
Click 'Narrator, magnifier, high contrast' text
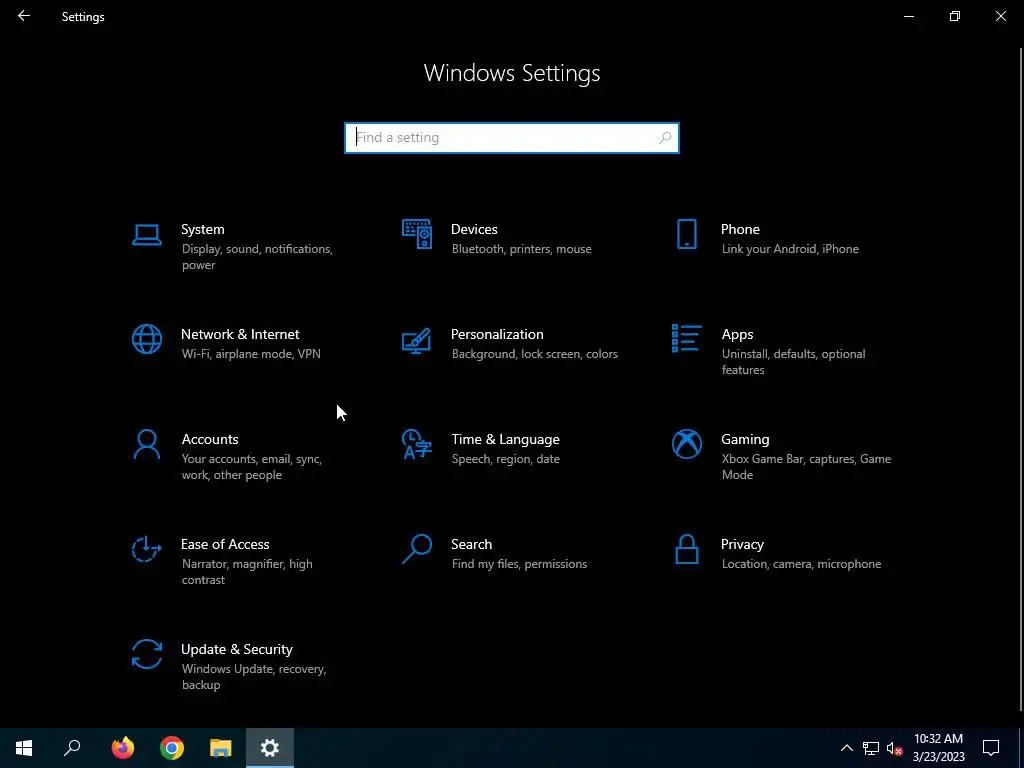point(247,572)
